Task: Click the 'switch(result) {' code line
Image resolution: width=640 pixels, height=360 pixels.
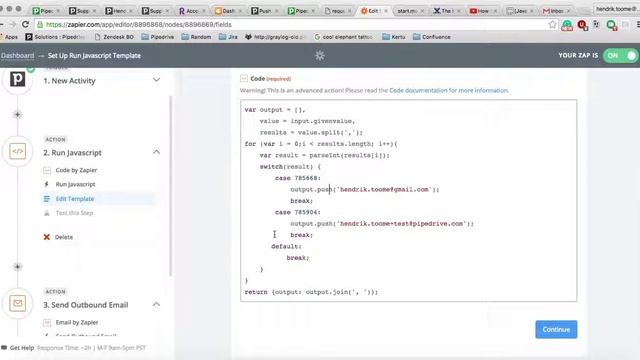Action: click(290, 167)
